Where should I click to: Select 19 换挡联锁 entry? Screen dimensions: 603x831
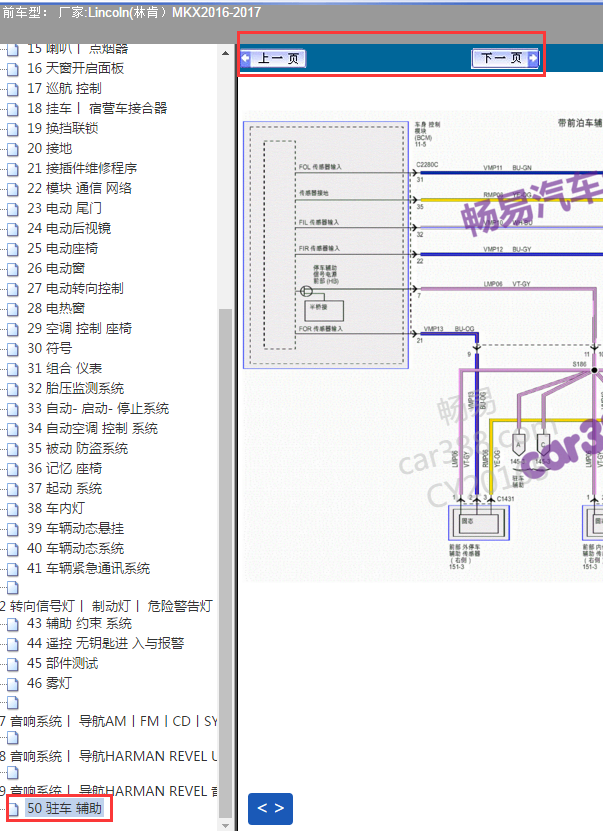pos(63,128)
